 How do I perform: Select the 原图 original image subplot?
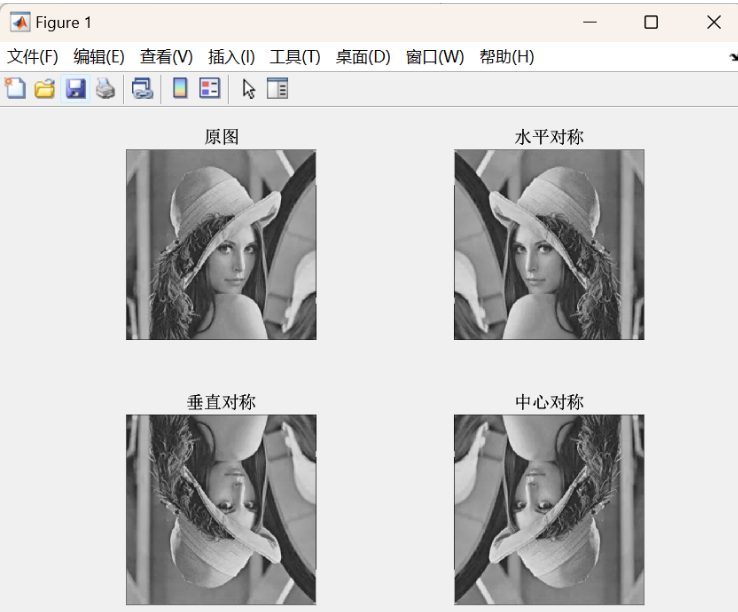coord(221,244)
